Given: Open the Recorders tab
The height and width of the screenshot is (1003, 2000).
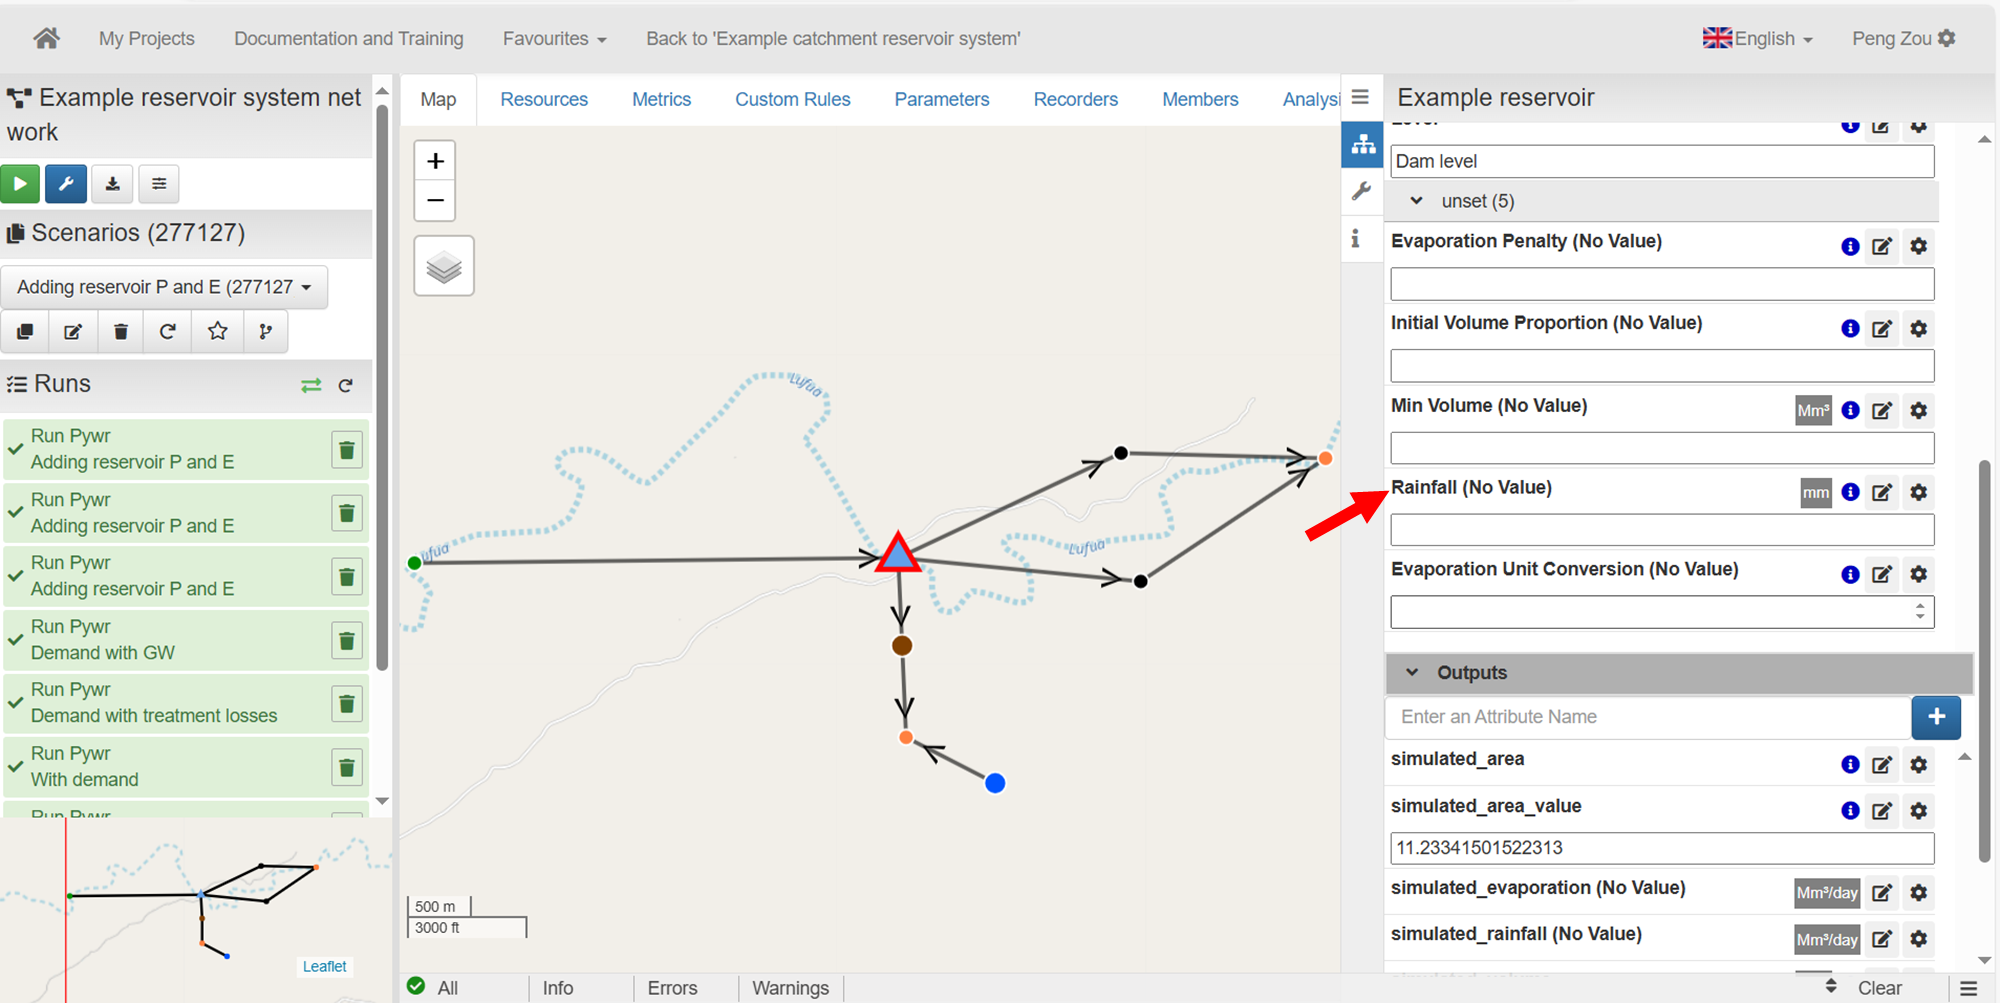Looking at the screenshot, I should click(x=1075, y=100).
